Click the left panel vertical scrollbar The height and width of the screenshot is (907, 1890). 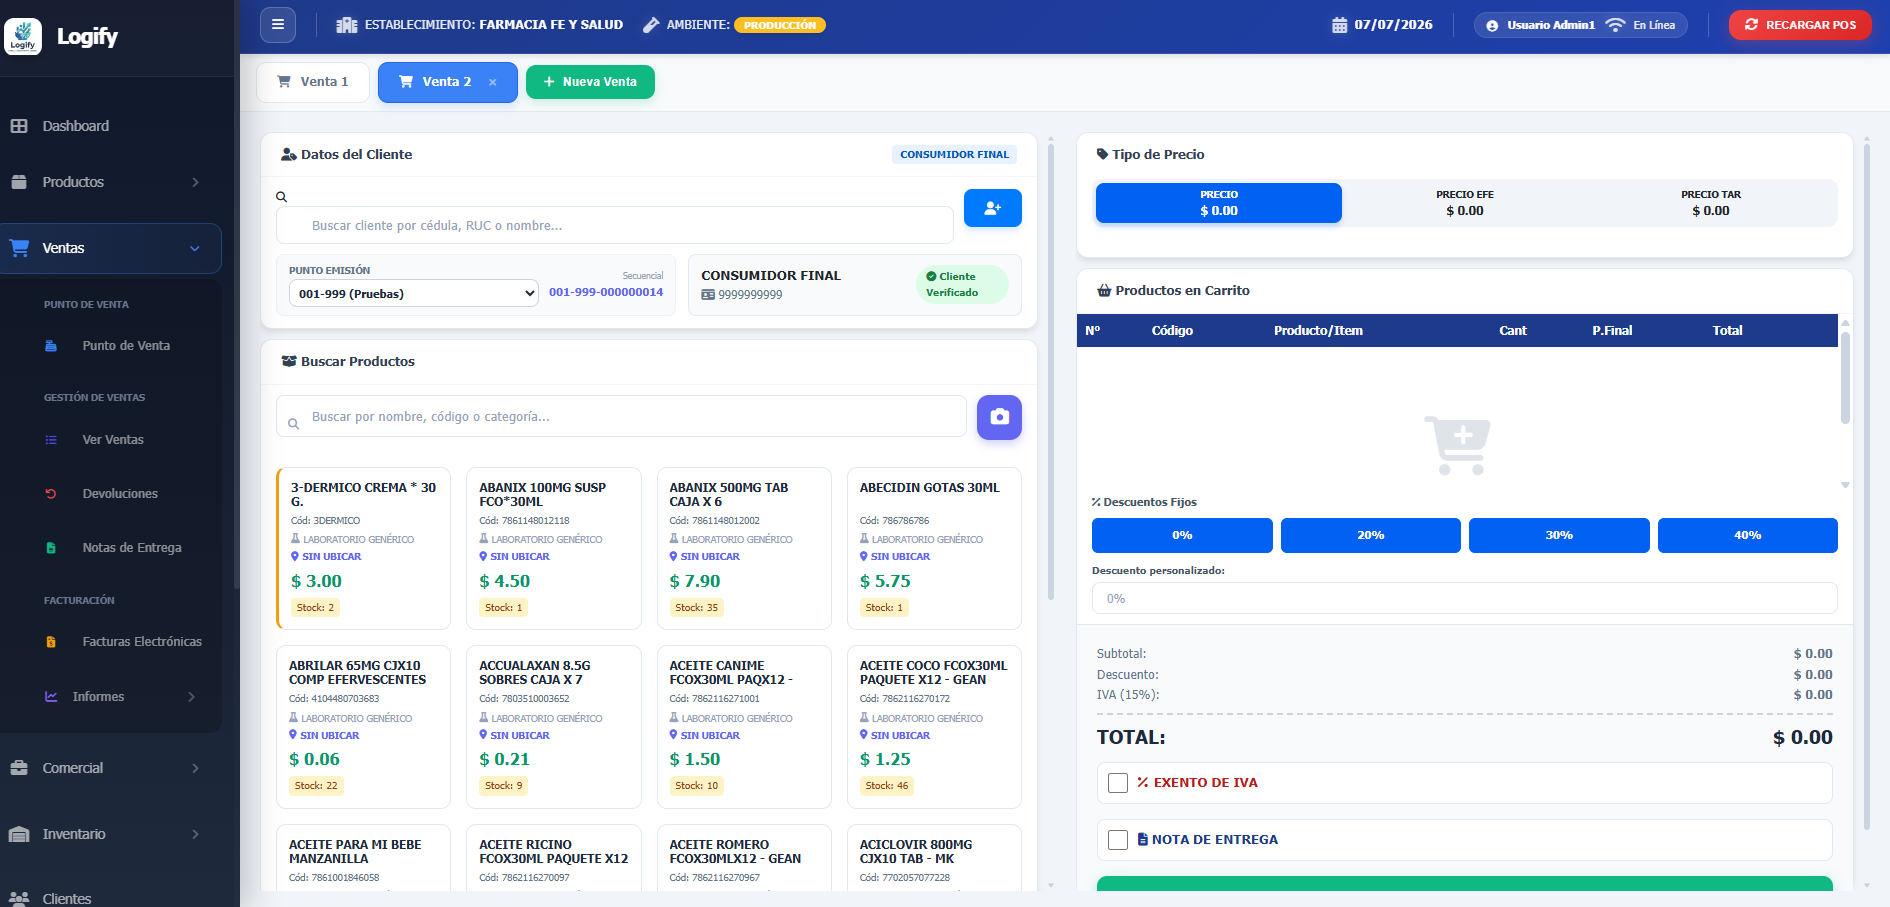tap(1051, 372)
